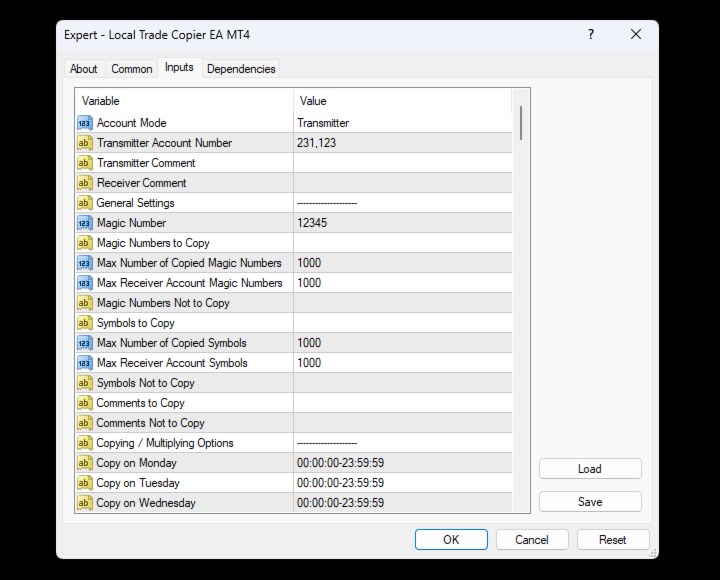Click the Variable column header
This screenshot has width=720, height=580.
(184, 101)
